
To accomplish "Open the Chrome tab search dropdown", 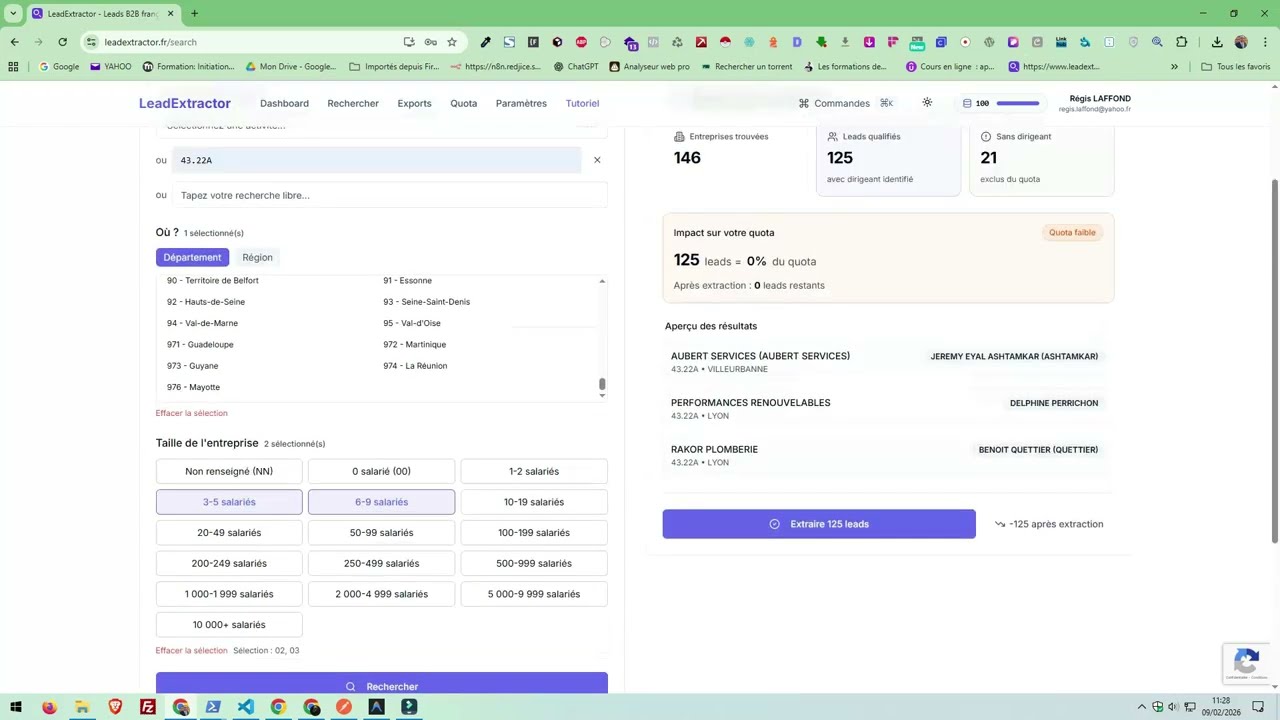I will pyautogui.click(x=13, y=13).
